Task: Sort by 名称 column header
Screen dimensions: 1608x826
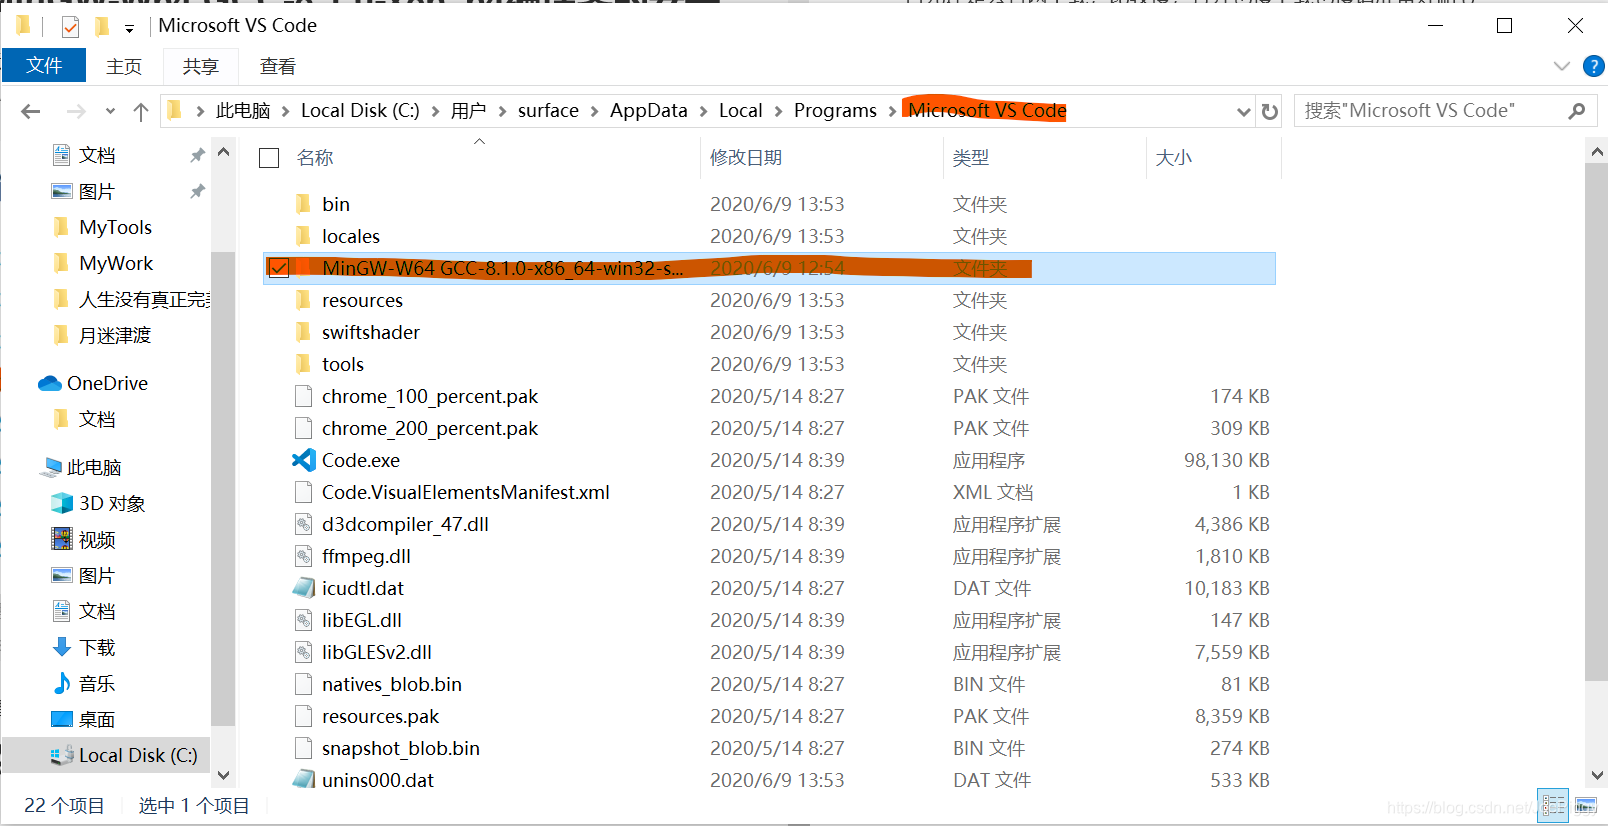Action: click(x=315, y=158)
